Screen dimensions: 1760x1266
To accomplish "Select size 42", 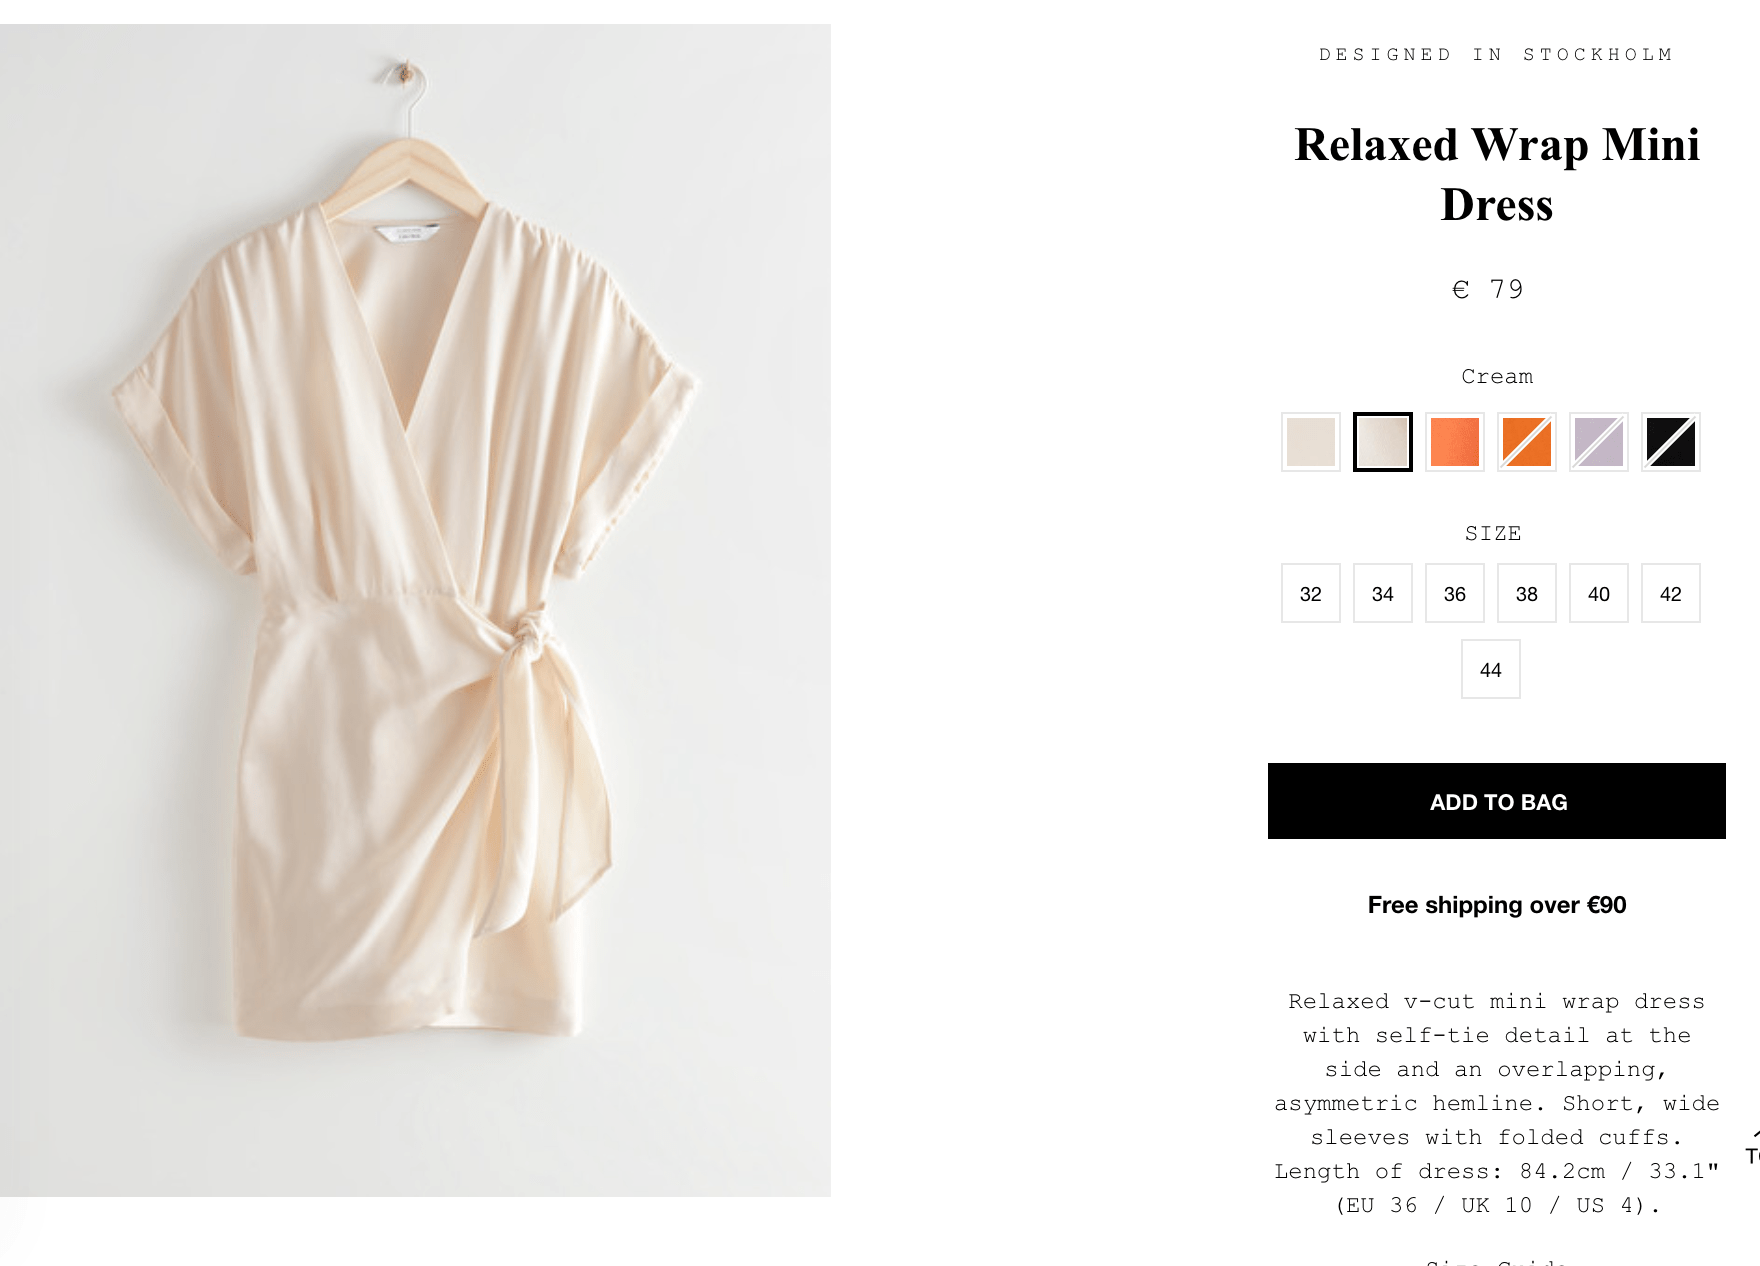I will (x=1670, y=593).
